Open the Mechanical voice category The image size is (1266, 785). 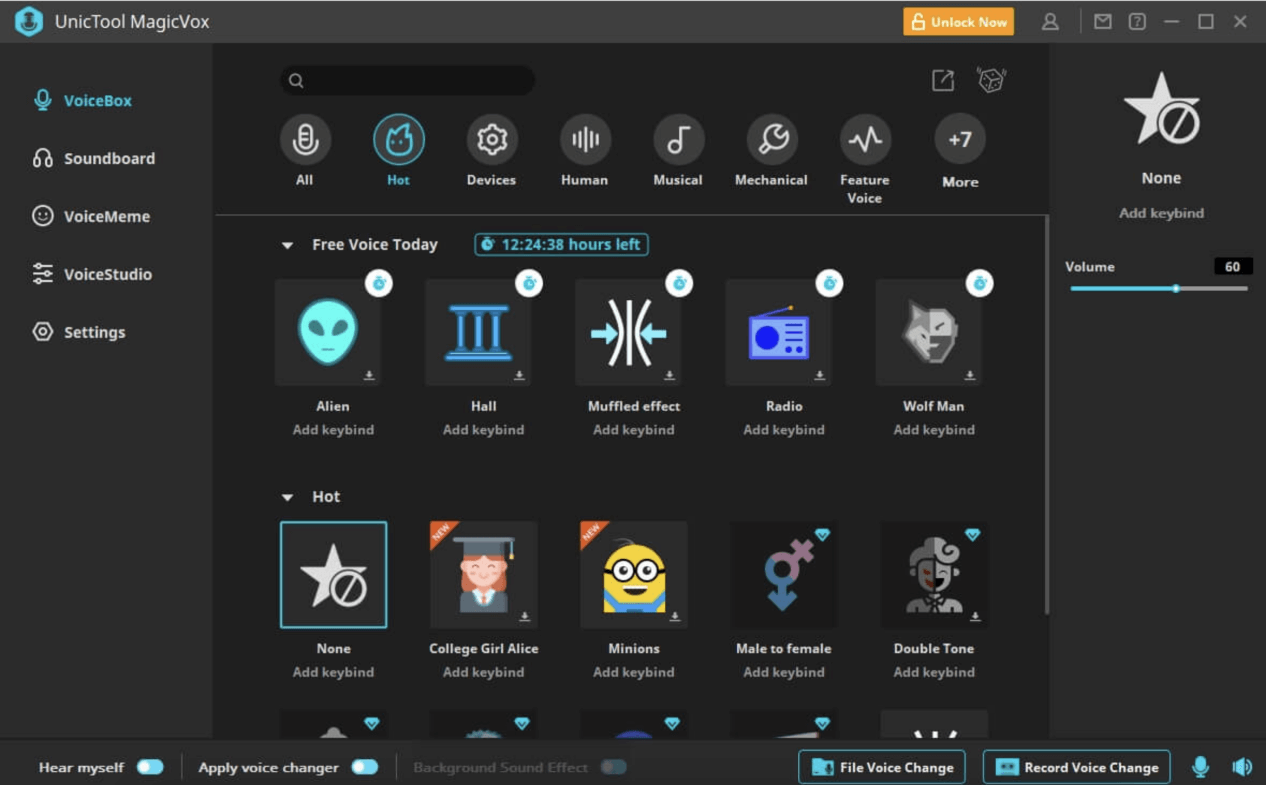coord(770,140)
